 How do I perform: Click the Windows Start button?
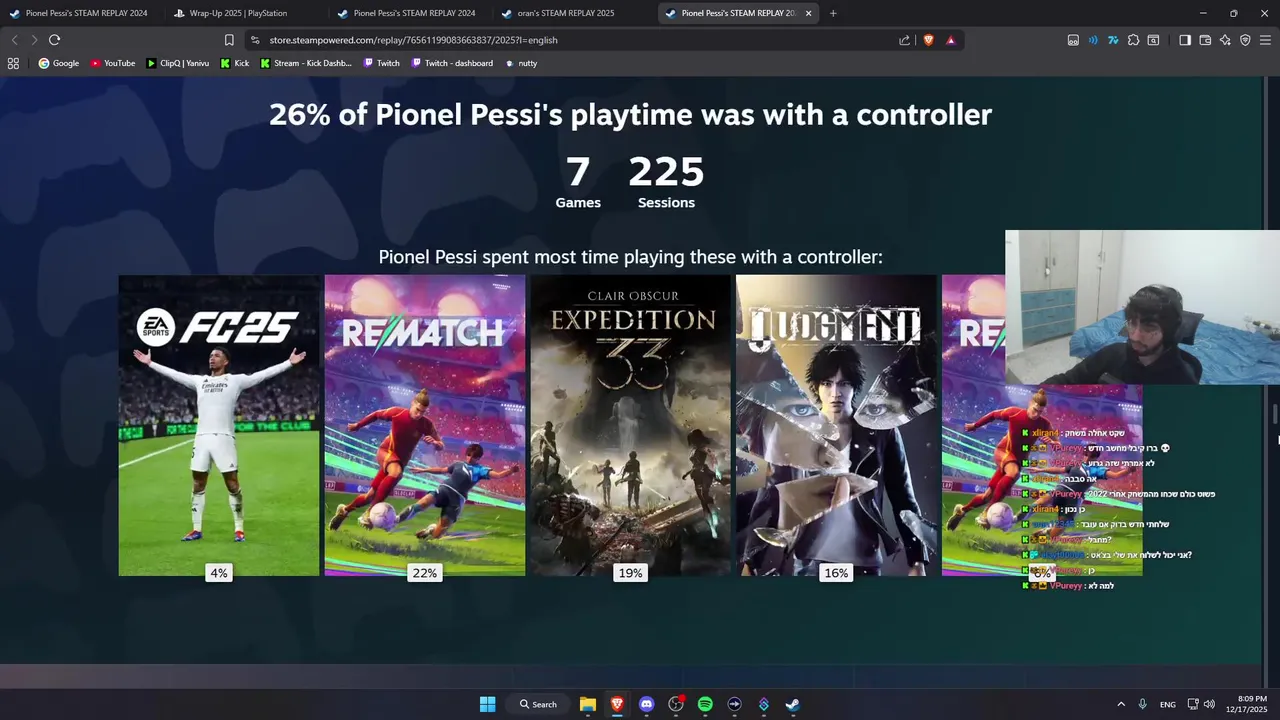487,704
